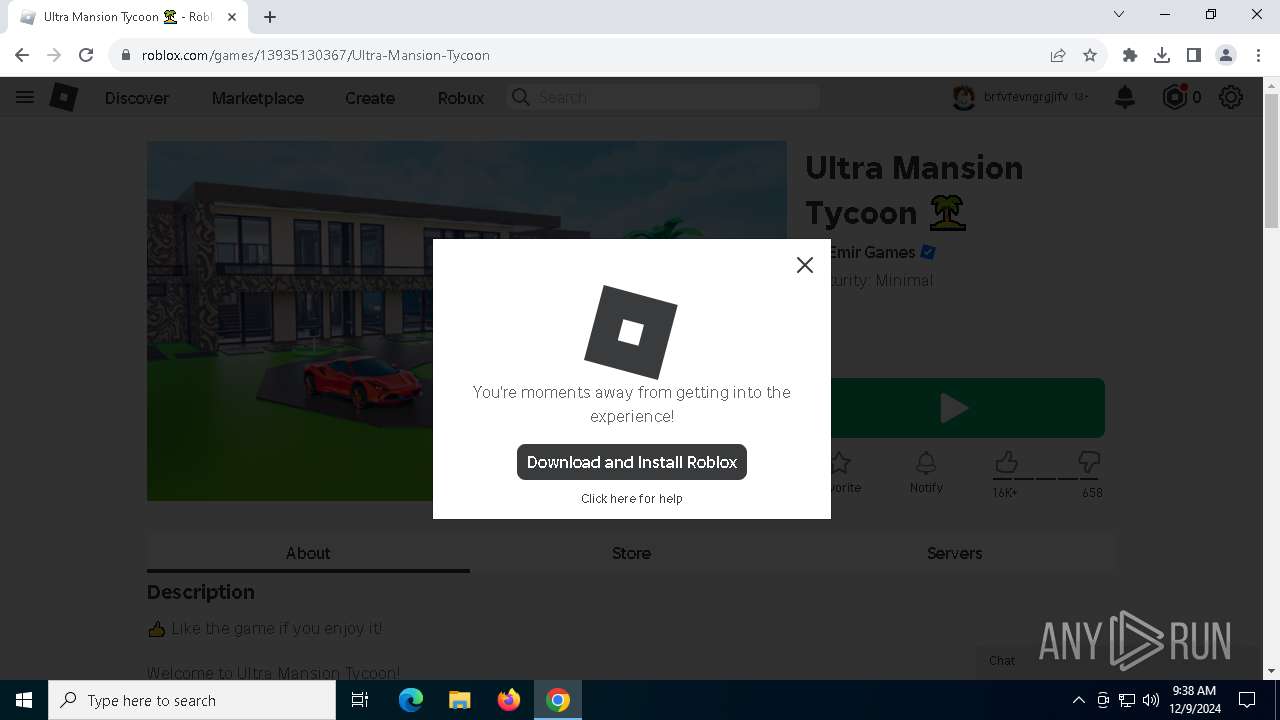
Task: Like the game with thumbs up
Action: coord(1006,463)
